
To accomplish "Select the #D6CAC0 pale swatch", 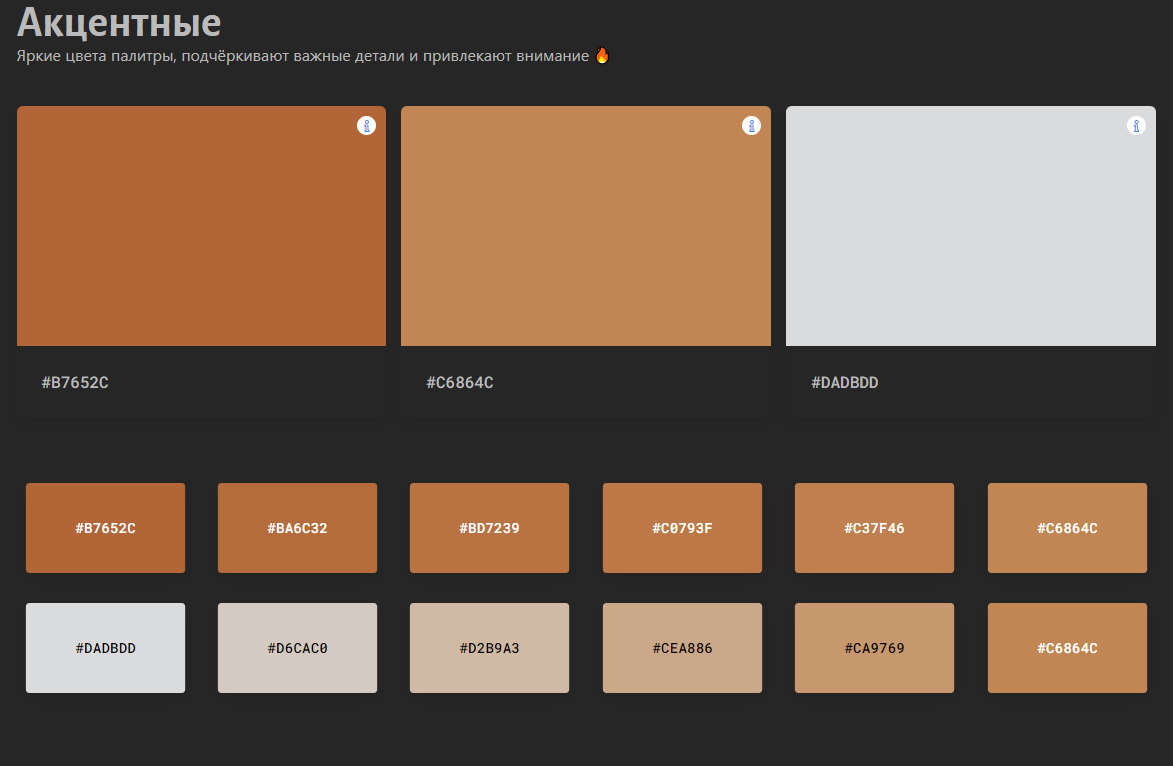I will click(297, 648).
